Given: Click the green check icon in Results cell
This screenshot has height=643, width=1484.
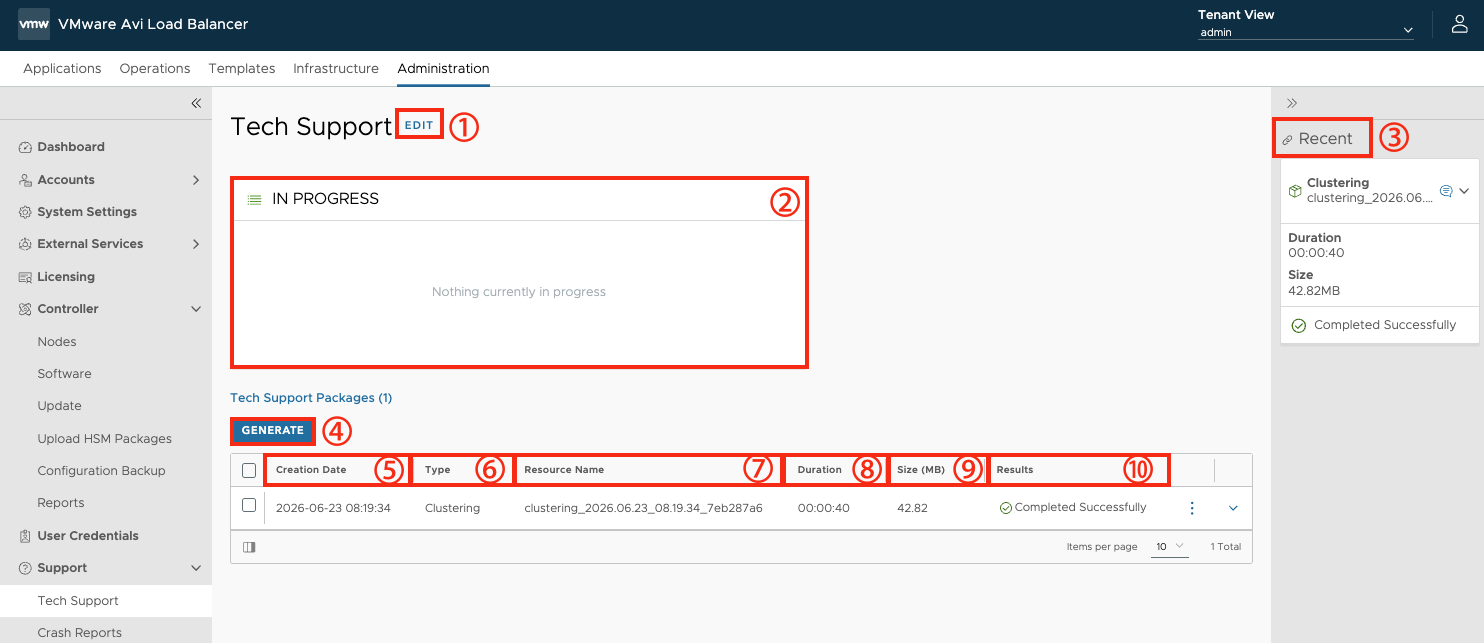Looking at the screenshot, I should point(1006,508).
